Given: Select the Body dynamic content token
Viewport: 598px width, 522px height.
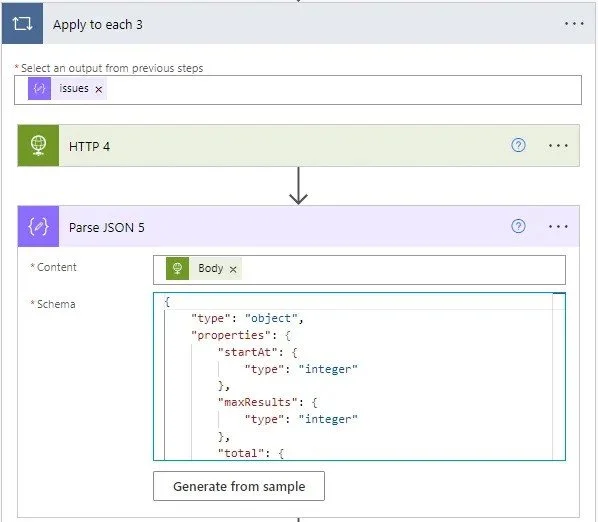Looking at the screenshot, I should click(204, 268).
